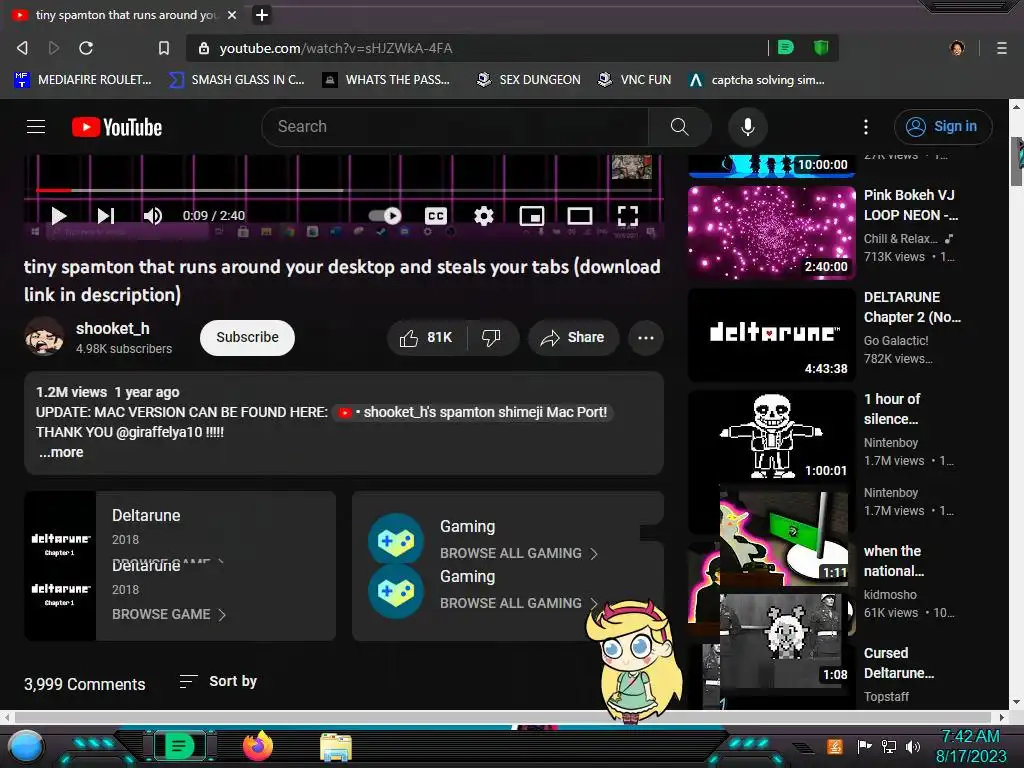This screenshot has height=768, width=1024.
Task: Subscribe to shooket_h
Action: [x=248, y=338]
